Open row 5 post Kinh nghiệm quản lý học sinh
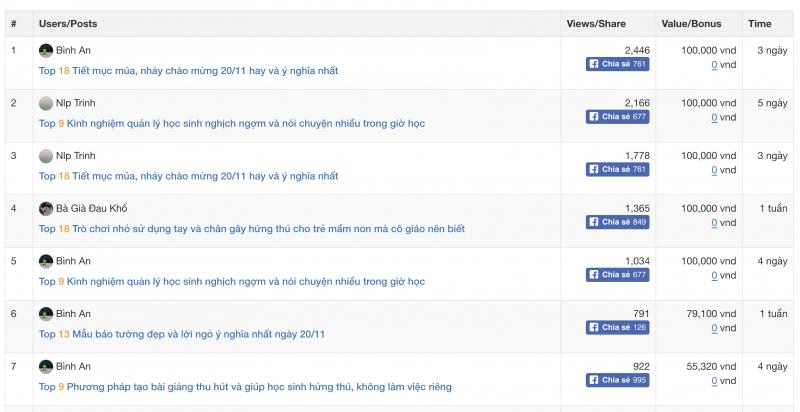Screen dimensions: 800x412 [232, 281]
